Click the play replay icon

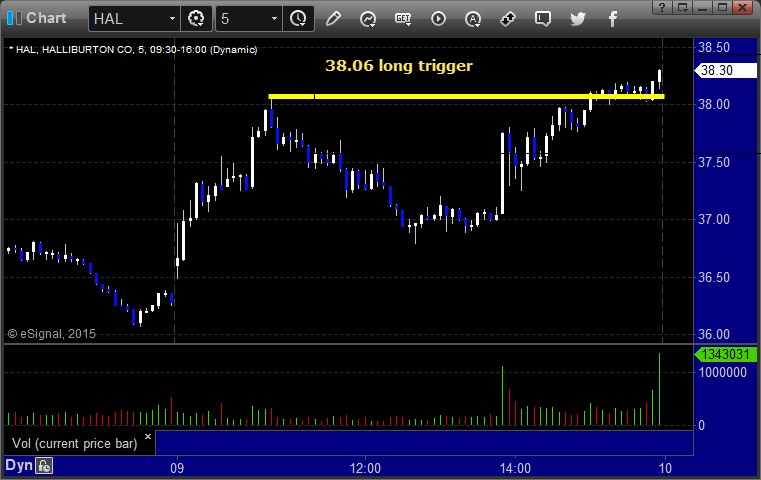pyautogui.click(x=438, y=19)
